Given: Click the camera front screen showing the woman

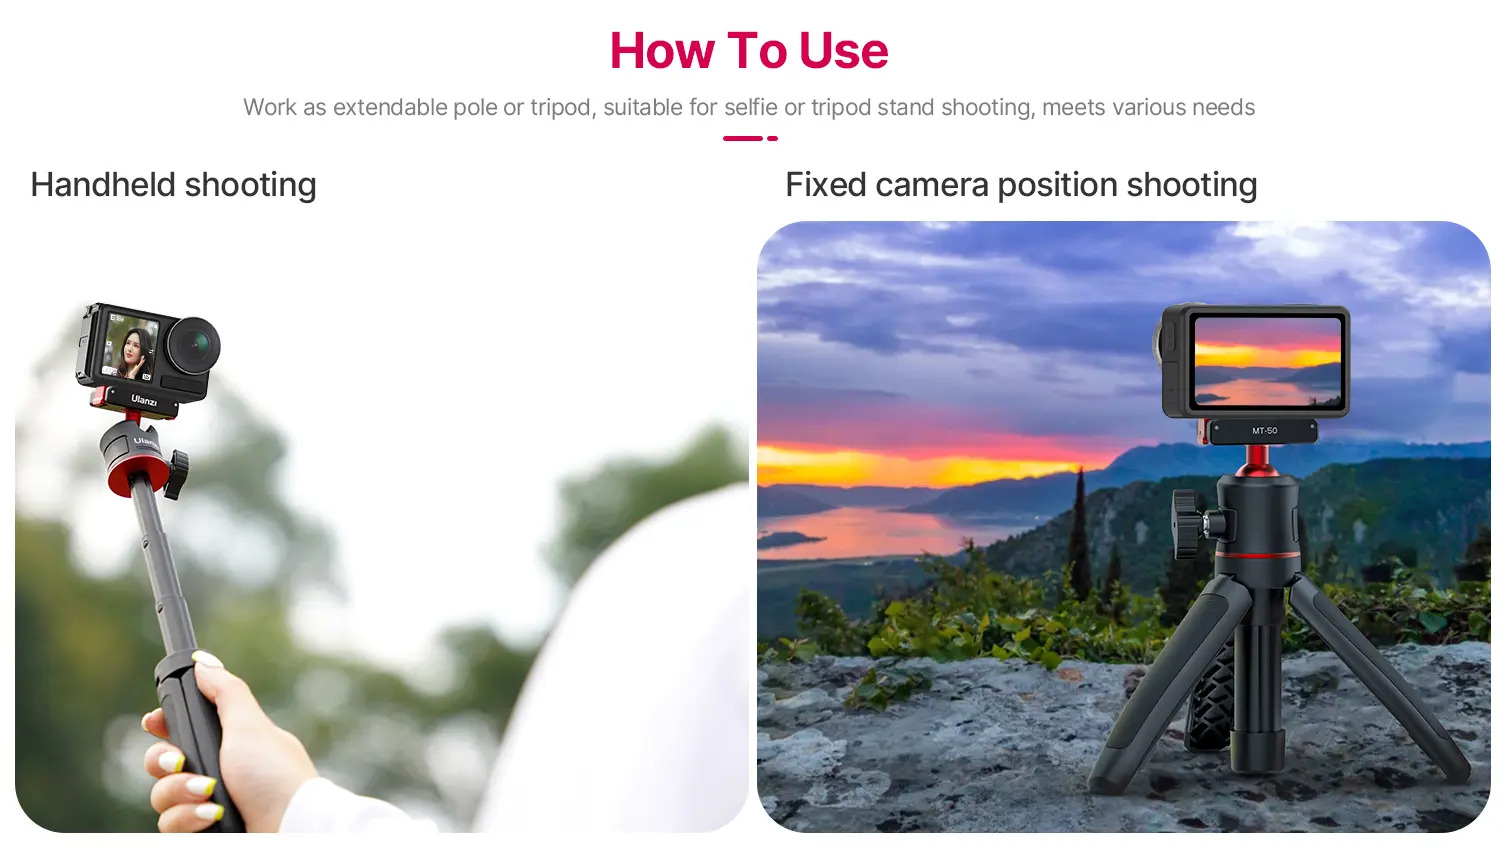Looking at the screenshot, I should coord(130,348).
